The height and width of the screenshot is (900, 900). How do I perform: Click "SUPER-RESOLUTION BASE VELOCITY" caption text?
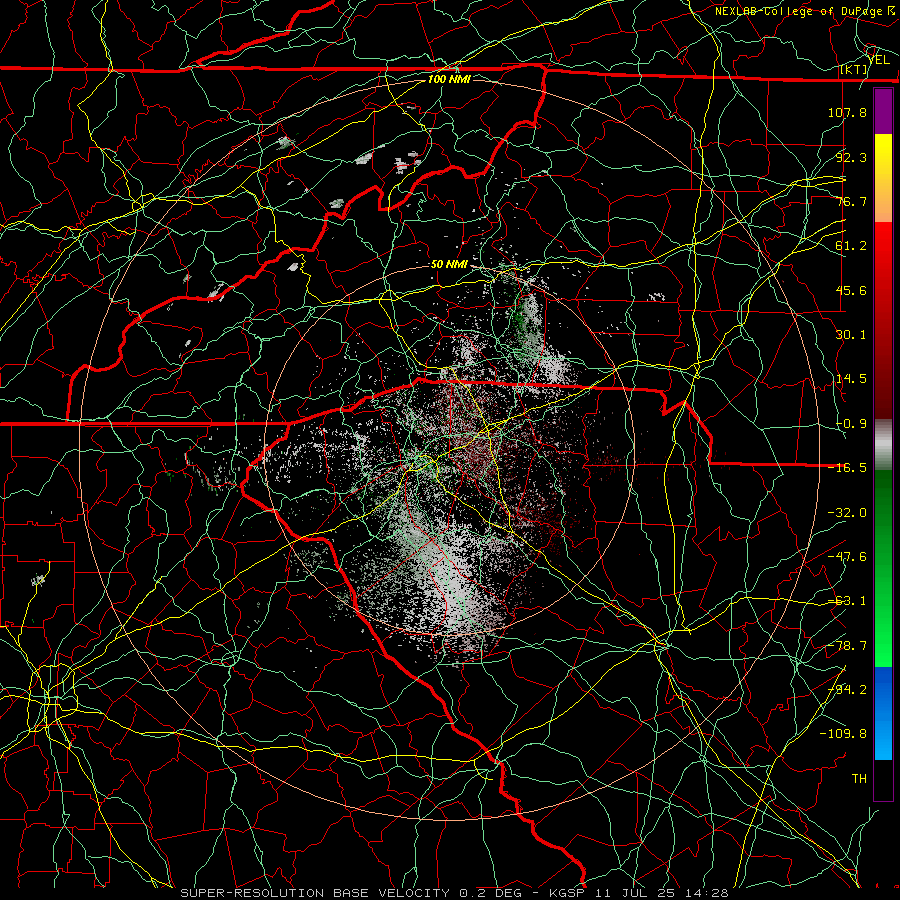click(315, 893)
